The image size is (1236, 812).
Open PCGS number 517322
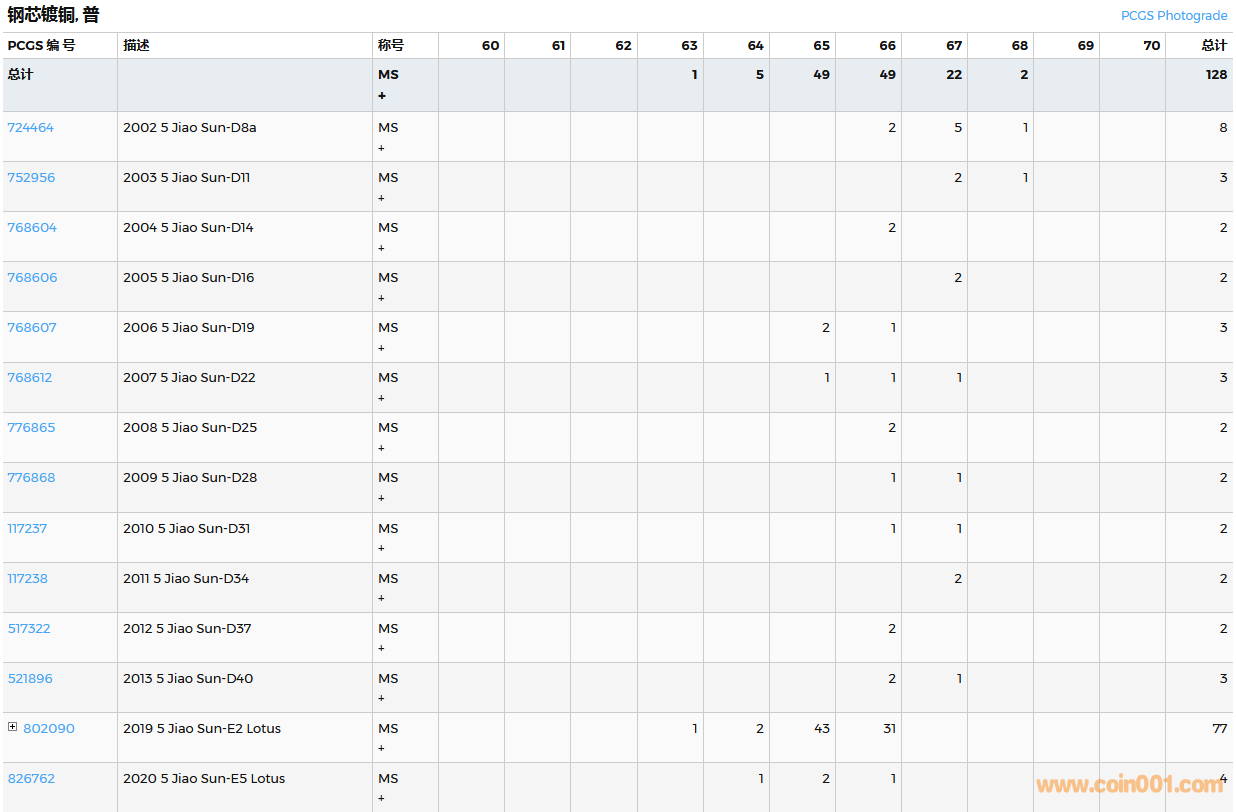point(29,628)
